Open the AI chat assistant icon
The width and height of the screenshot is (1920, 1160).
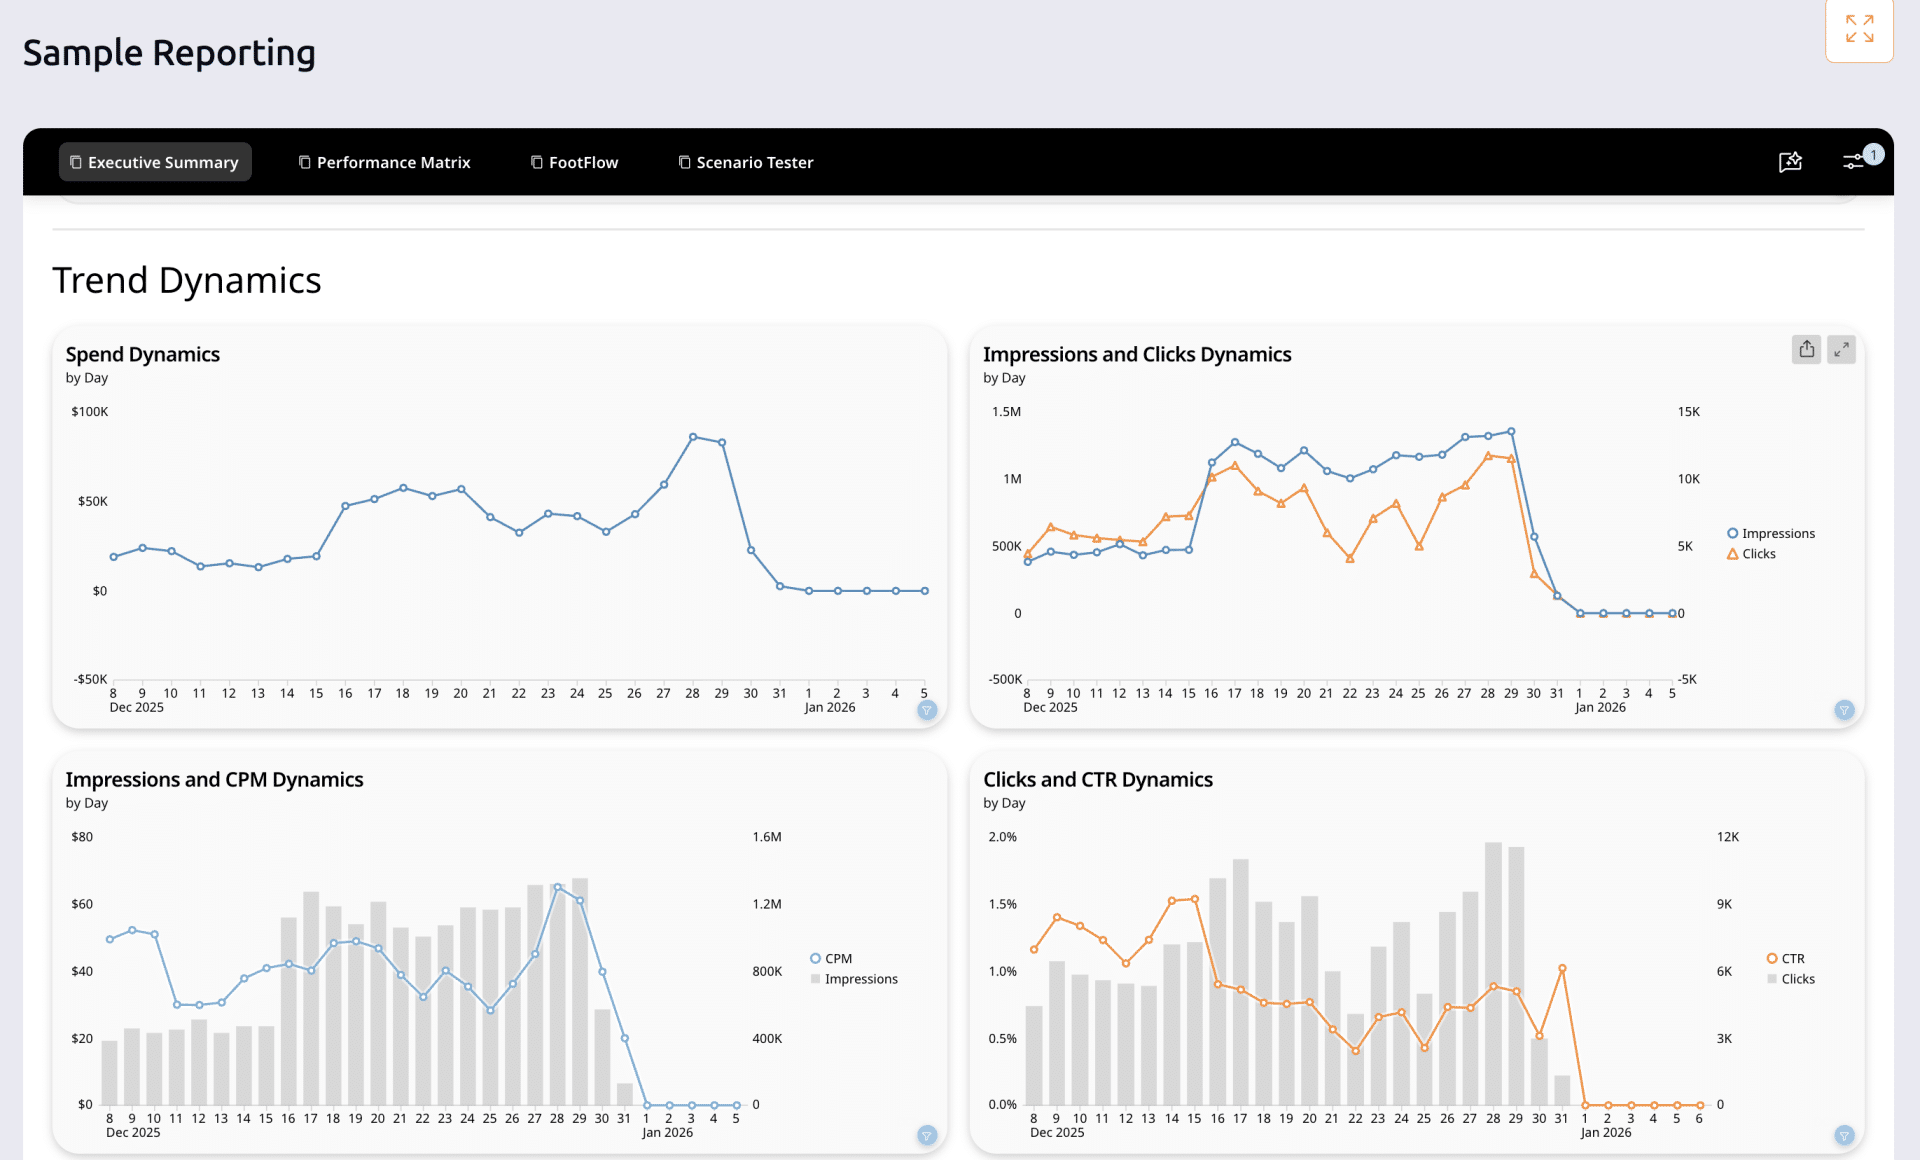click(x=1790, y=162)
